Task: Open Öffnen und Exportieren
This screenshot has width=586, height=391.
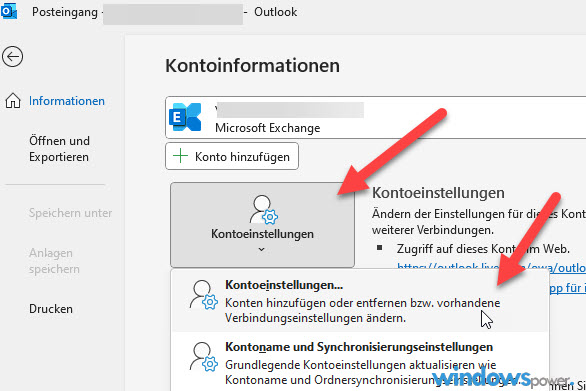Action: coord(59,149)
